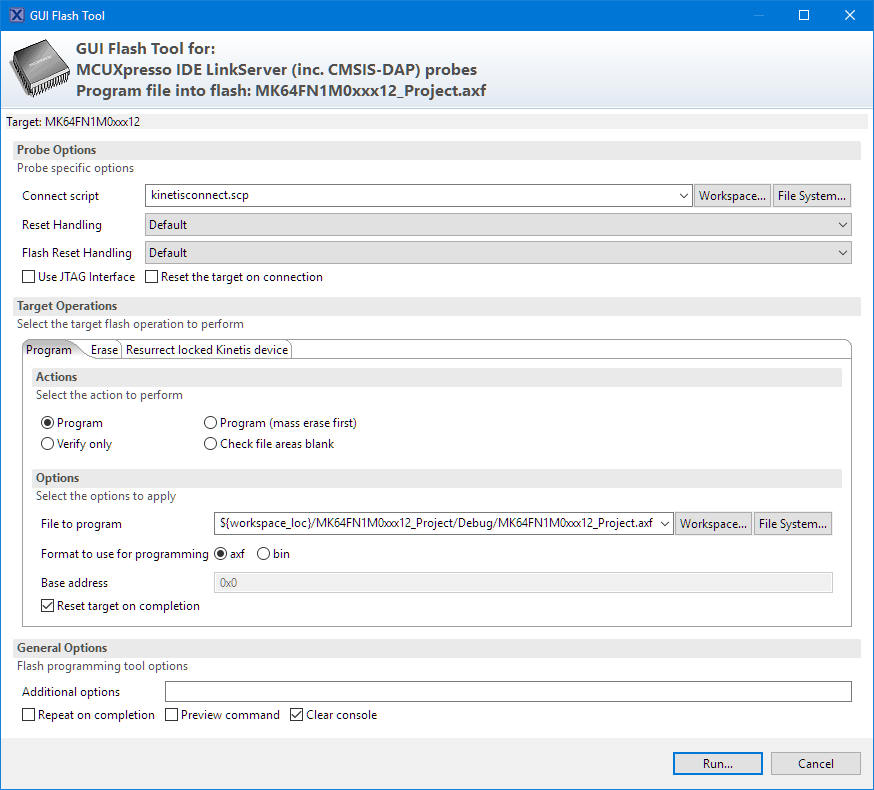Screen dimensions: 874x790
Task: Choose bin format for programming
Action: (264, 554)
